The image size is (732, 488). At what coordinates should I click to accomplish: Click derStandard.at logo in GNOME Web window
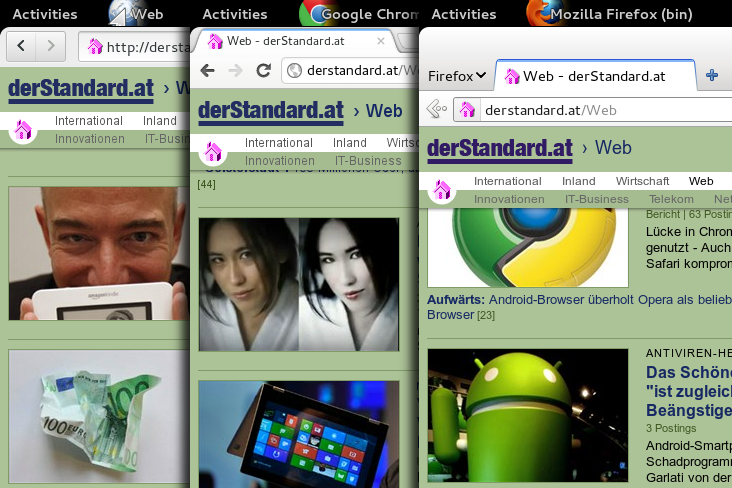81,89
